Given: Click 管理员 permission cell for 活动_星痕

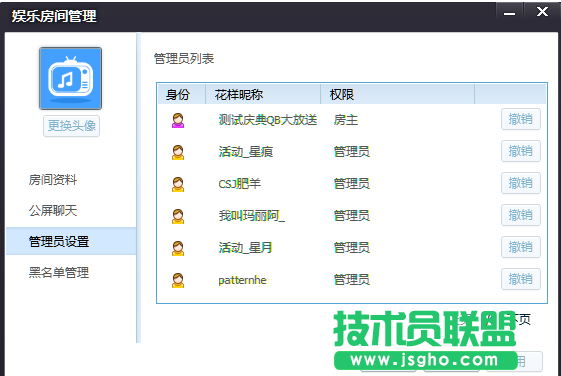Looking at the screenshot, I should click(352, 152).
